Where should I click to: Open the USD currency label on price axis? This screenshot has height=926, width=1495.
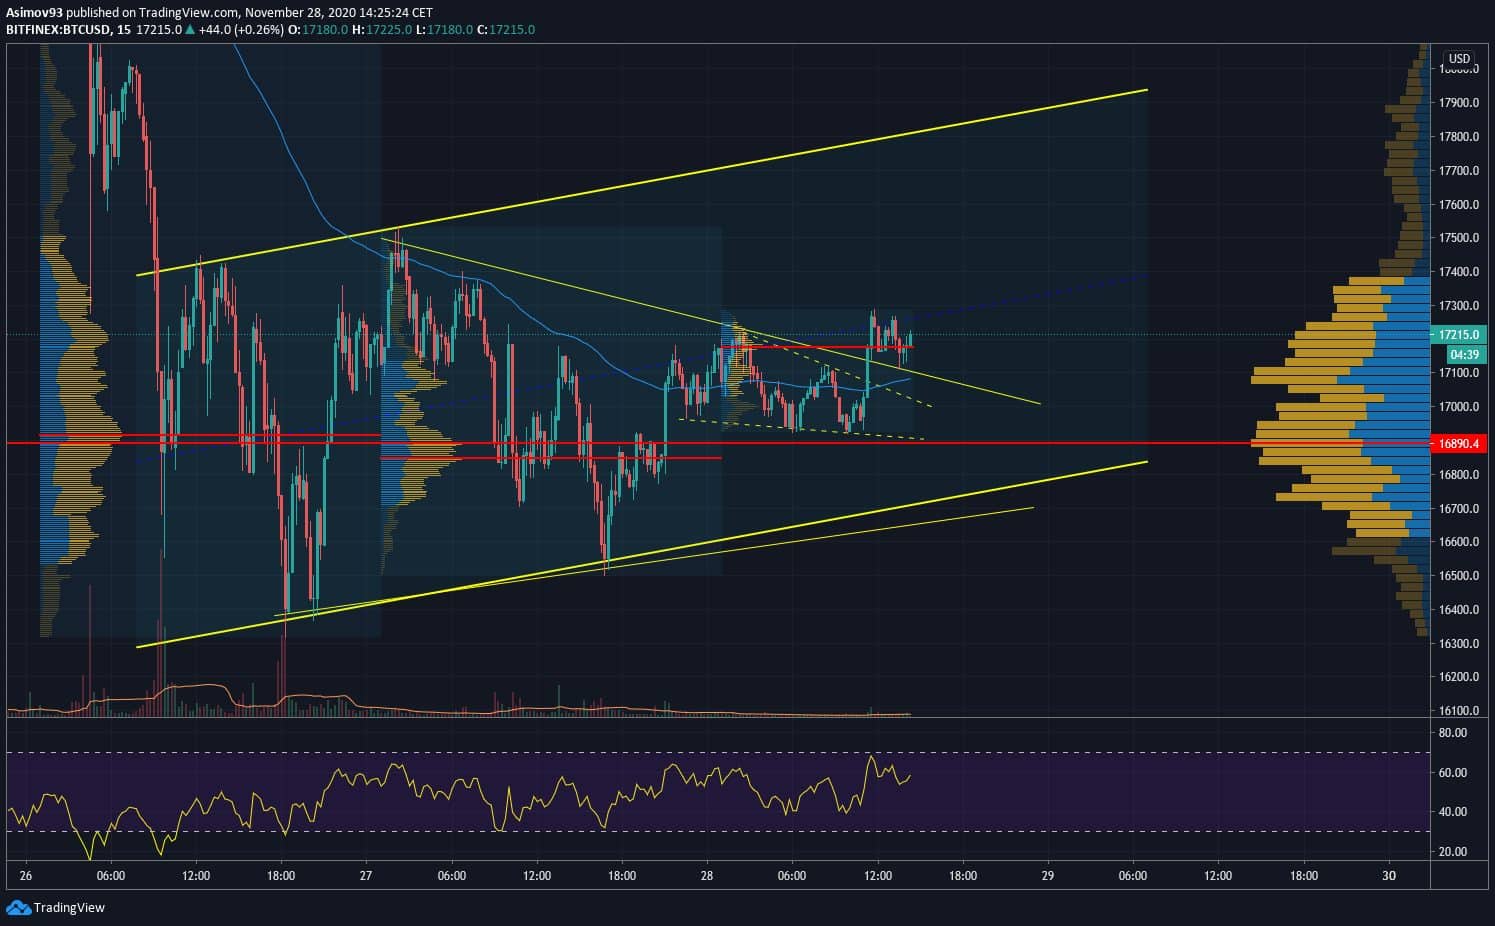(1459, 59)
